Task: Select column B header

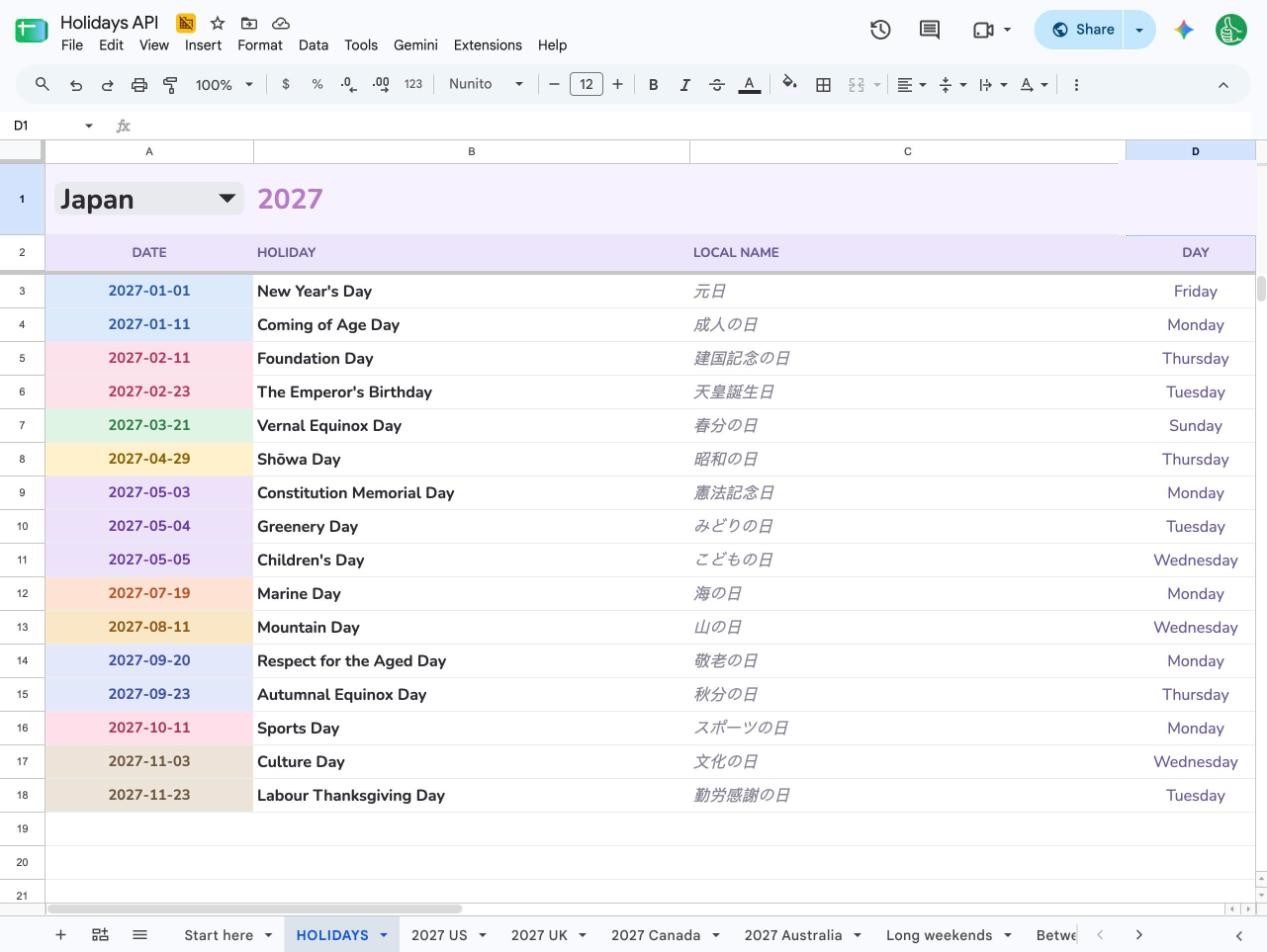Action: pyautogui.click(x=471, y=151)
